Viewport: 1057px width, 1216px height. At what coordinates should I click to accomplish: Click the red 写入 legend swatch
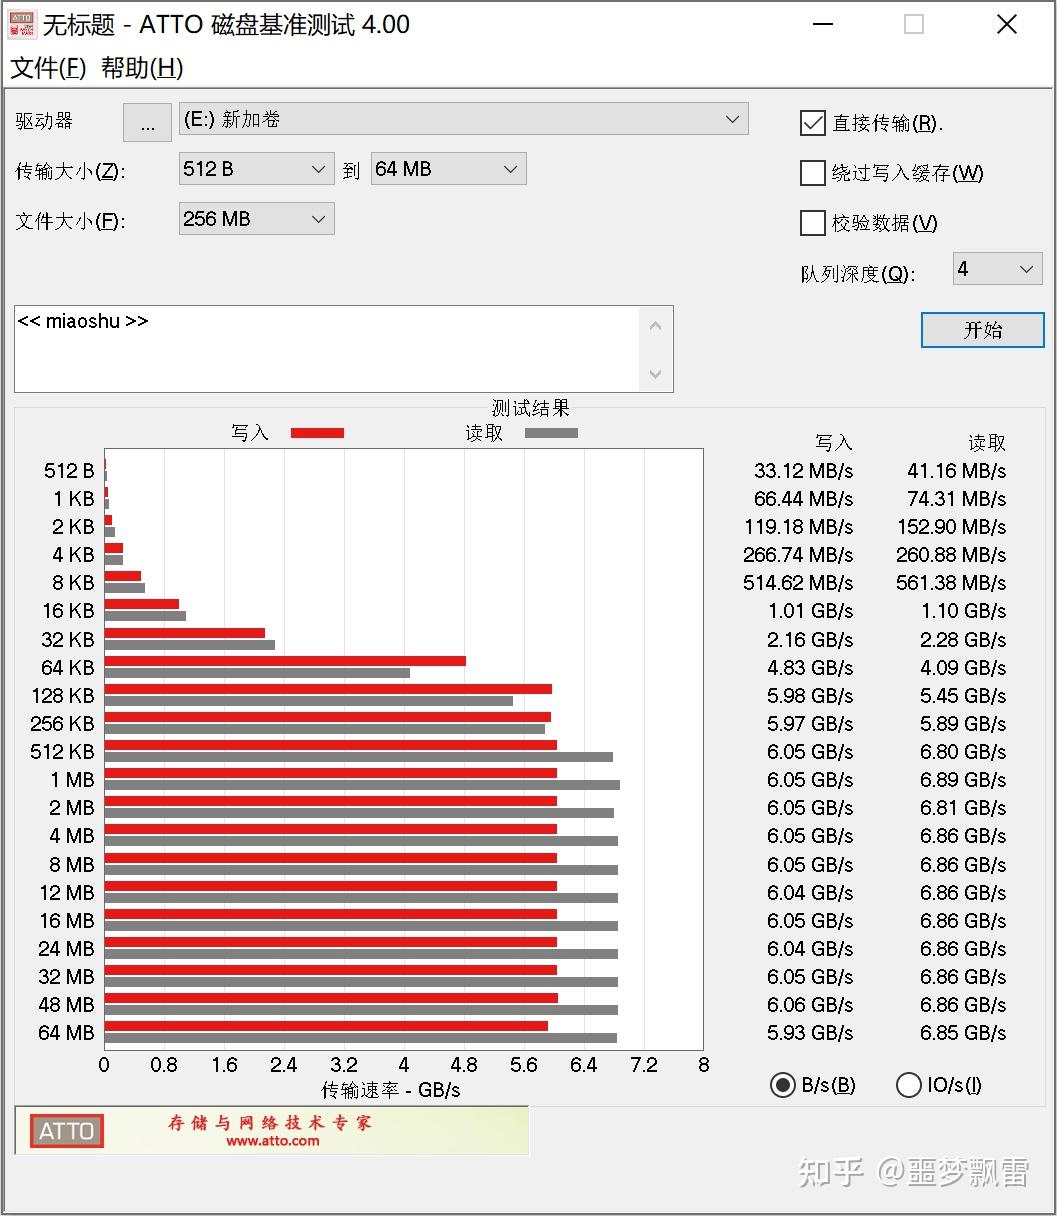317,432
